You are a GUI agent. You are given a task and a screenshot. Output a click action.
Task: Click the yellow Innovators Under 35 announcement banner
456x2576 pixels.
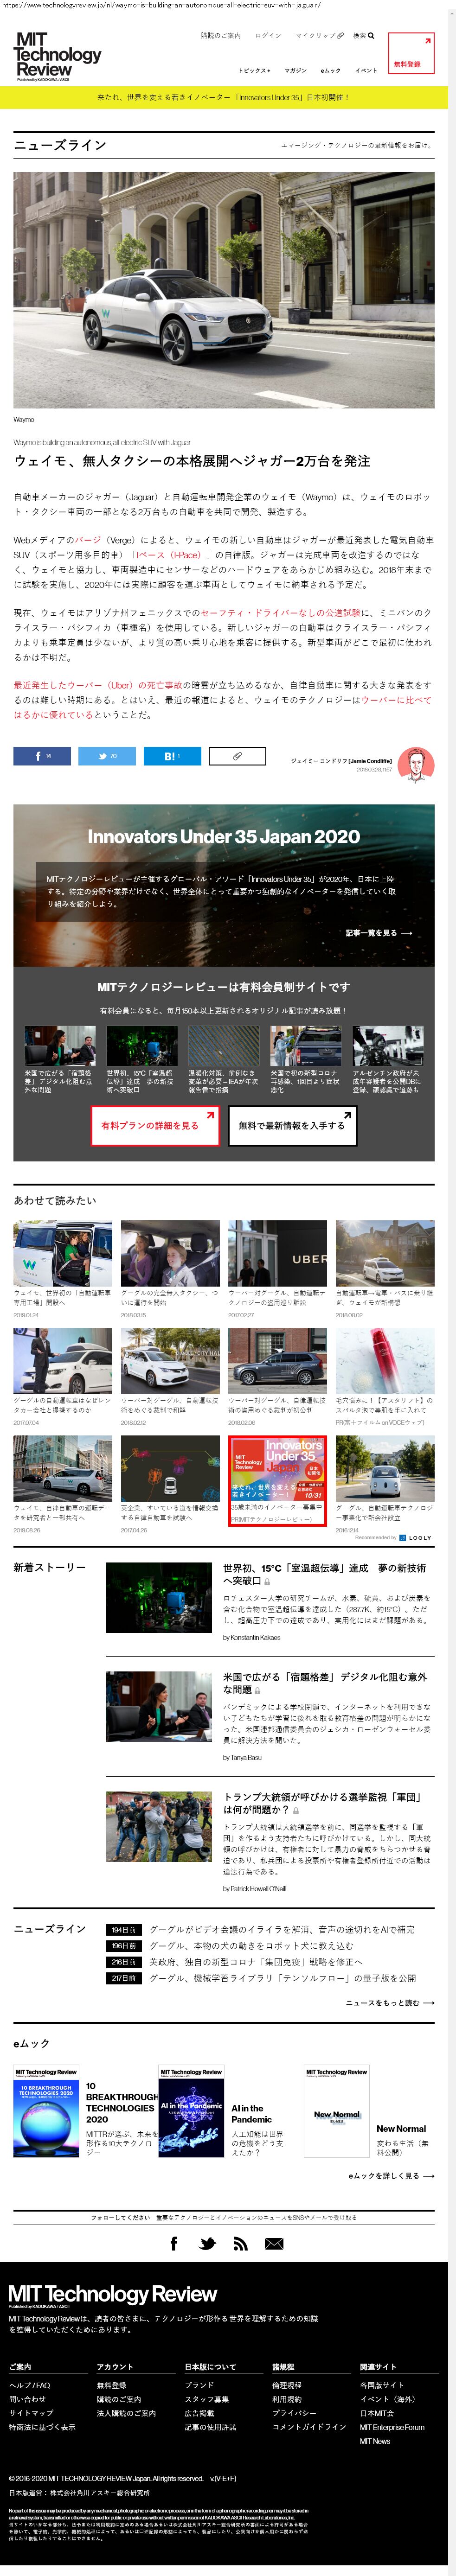[223, 98]
